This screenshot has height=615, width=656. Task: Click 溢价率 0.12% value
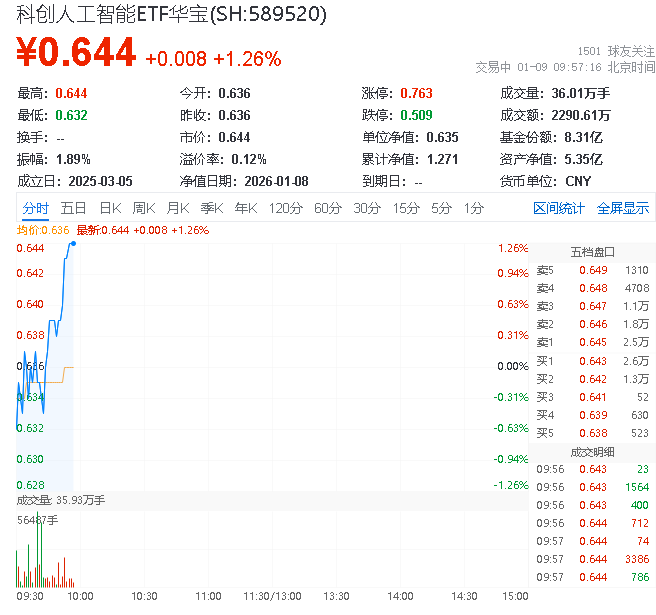click(x=249, y=159)
